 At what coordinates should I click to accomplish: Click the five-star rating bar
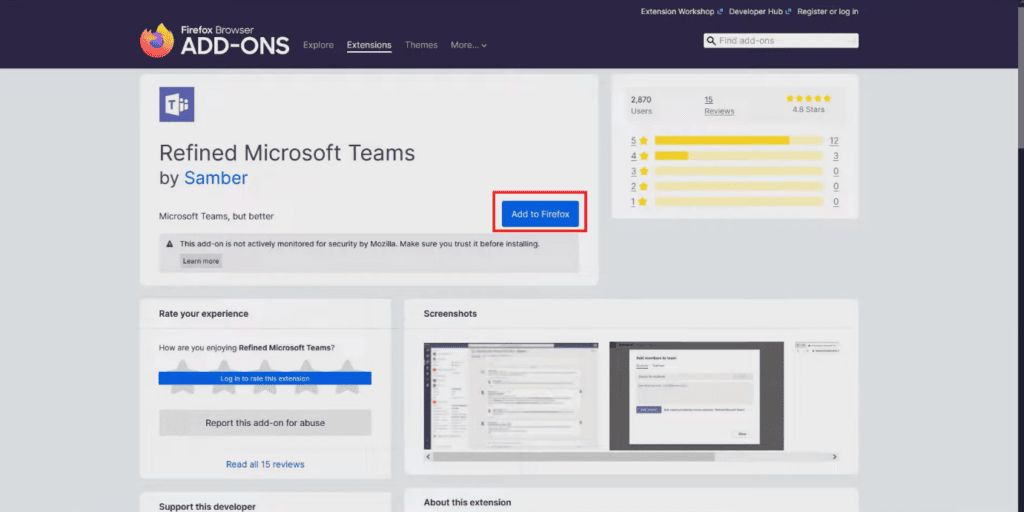(x=739, y=140)
